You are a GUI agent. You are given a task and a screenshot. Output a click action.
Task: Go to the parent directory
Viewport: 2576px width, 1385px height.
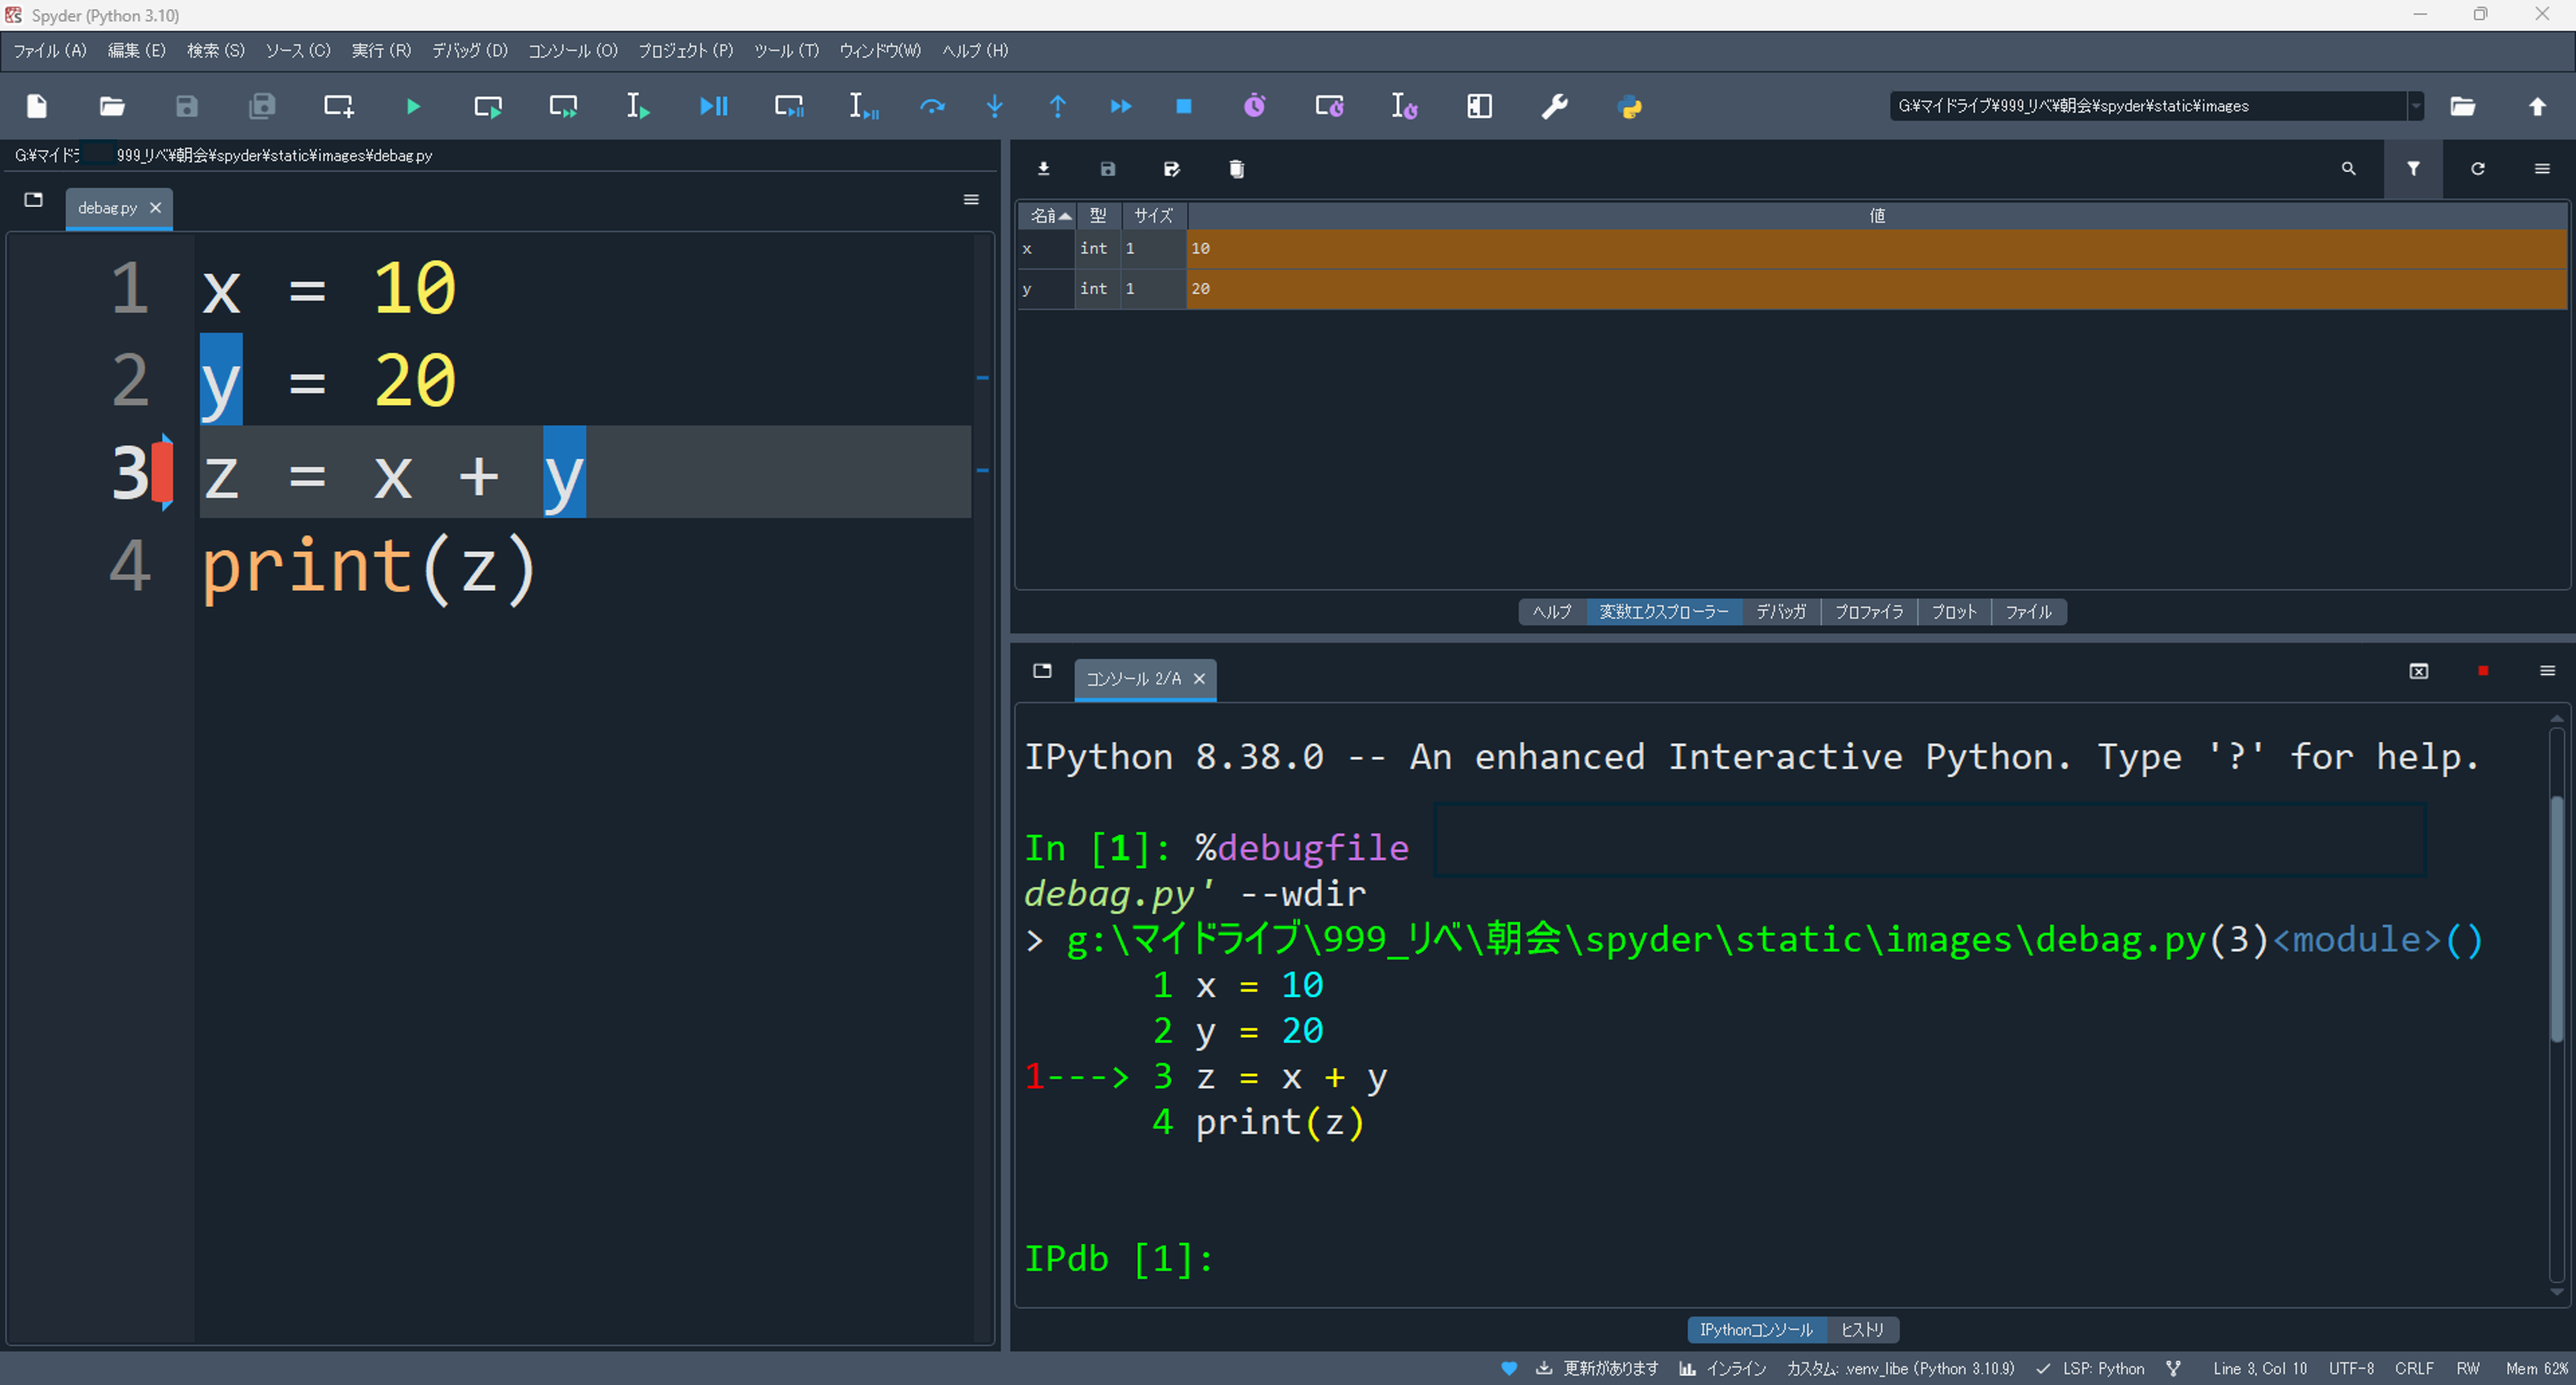point(2537,106)
